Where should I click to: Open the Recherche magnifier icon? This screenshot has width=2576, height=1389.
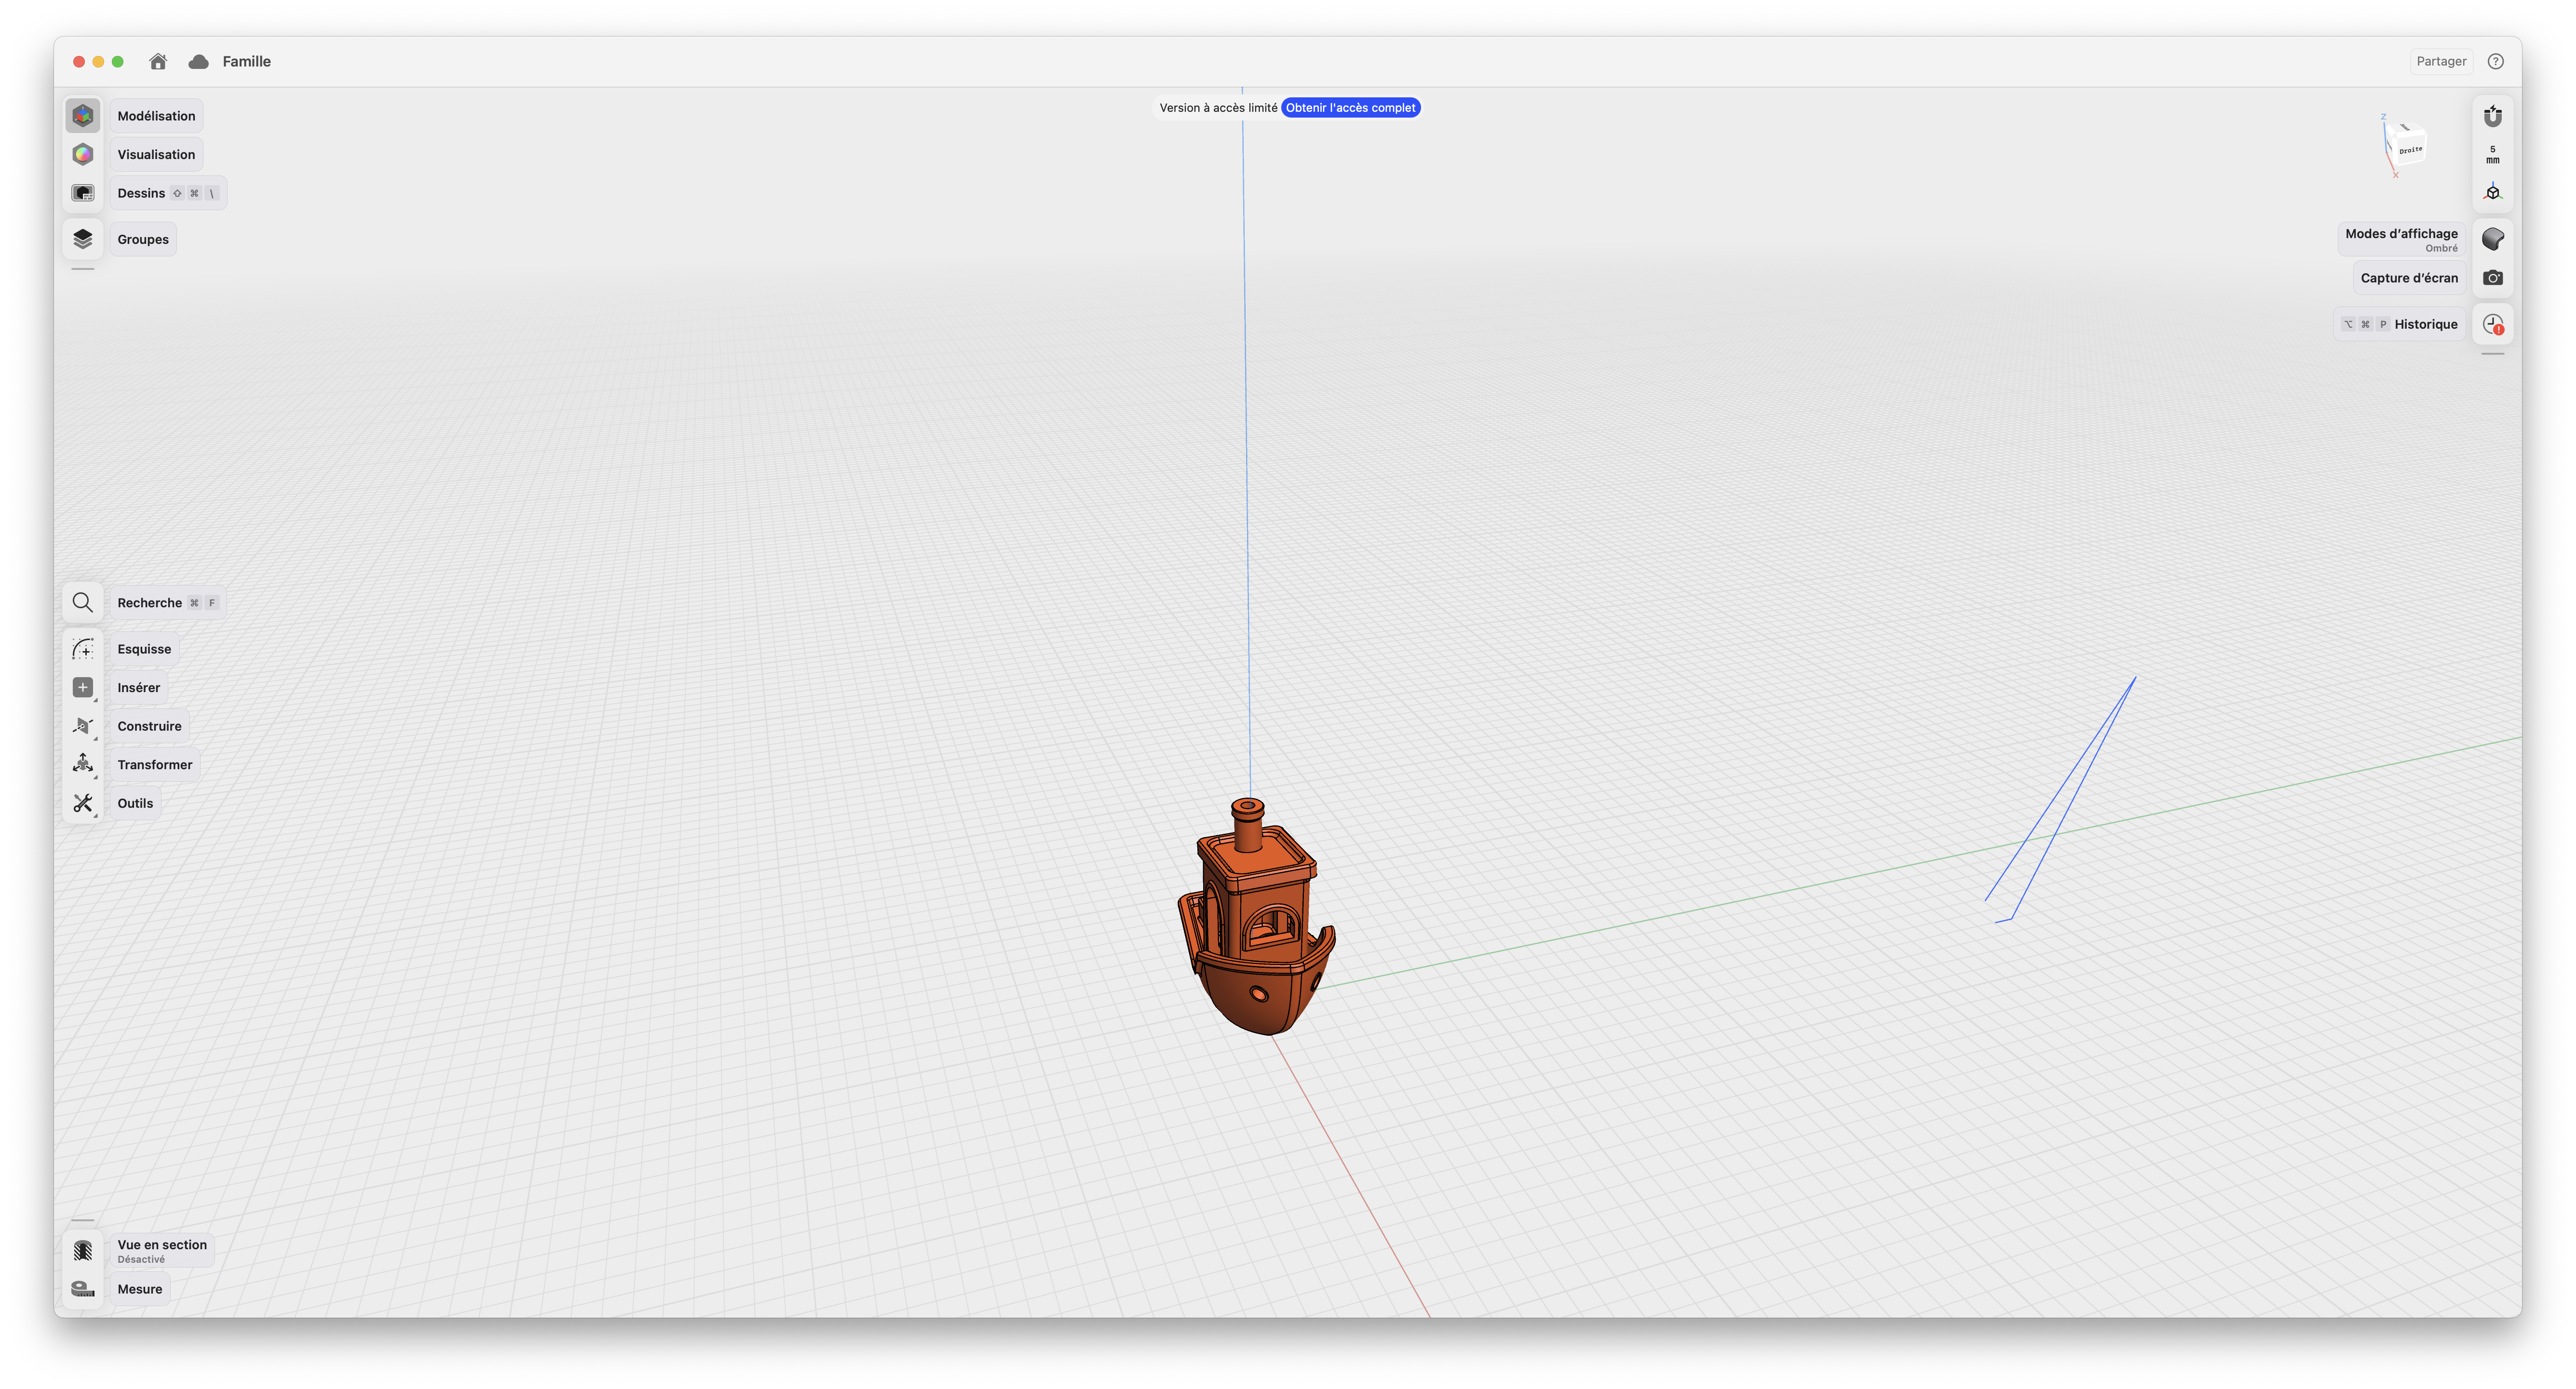coord(83,603)
